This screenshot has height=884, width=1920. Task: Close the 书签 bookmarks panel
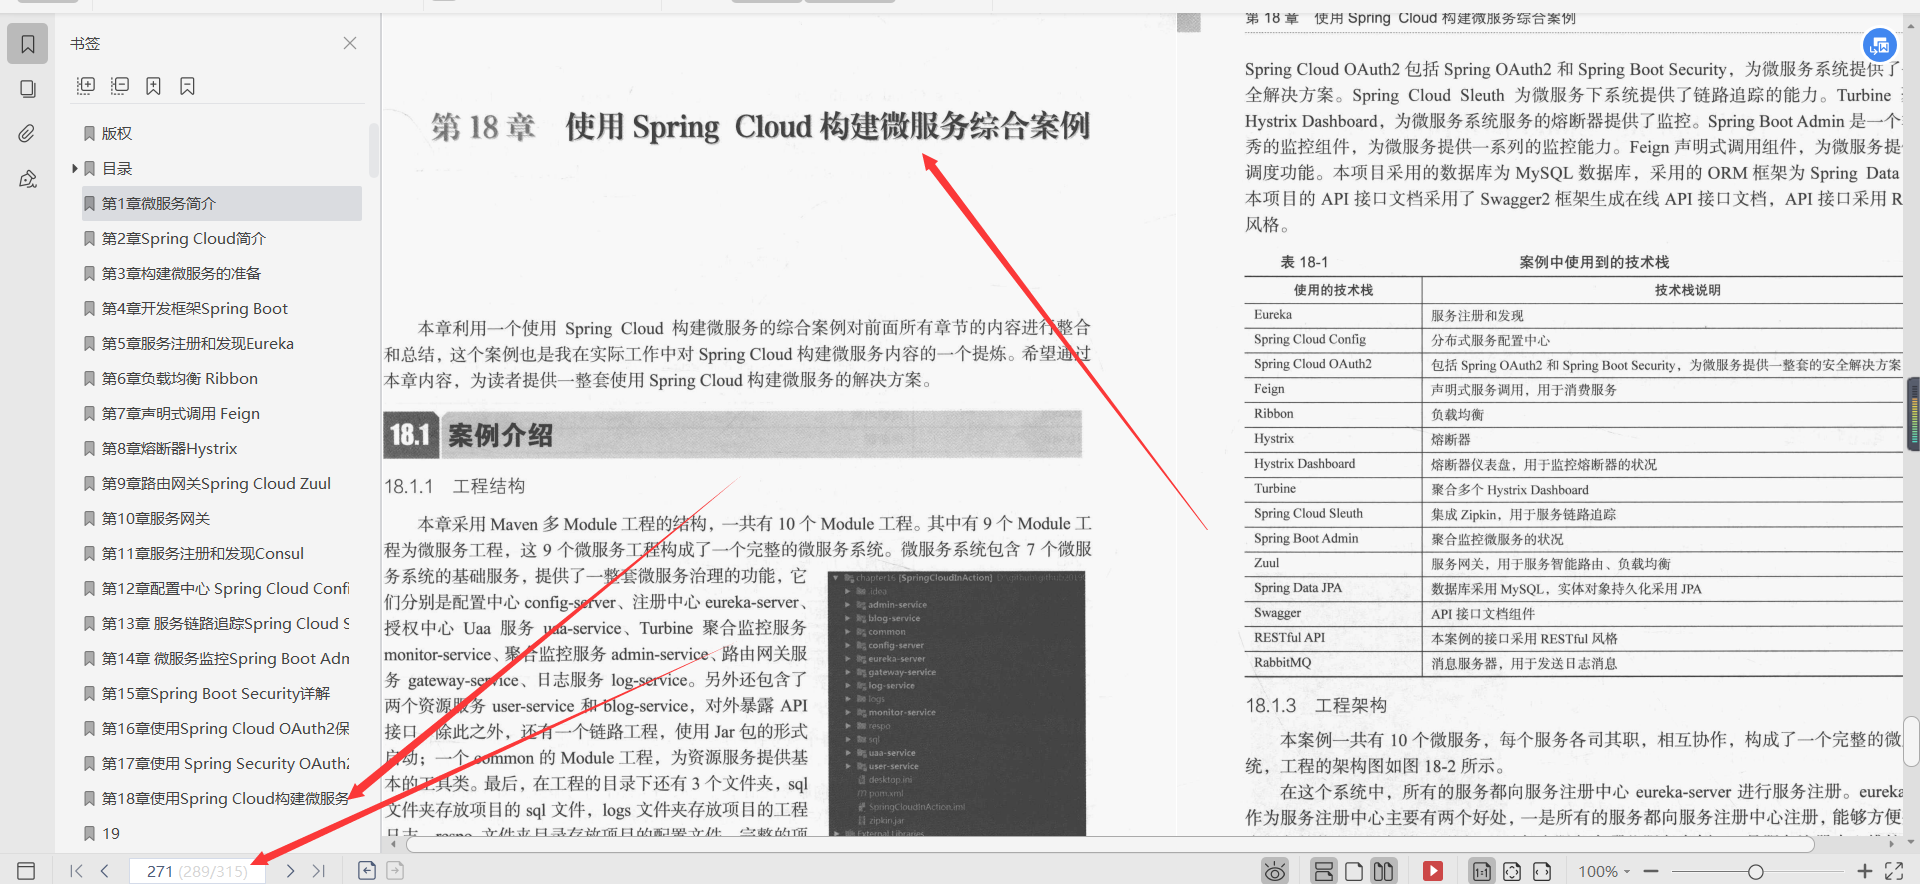tap(350, 43)
